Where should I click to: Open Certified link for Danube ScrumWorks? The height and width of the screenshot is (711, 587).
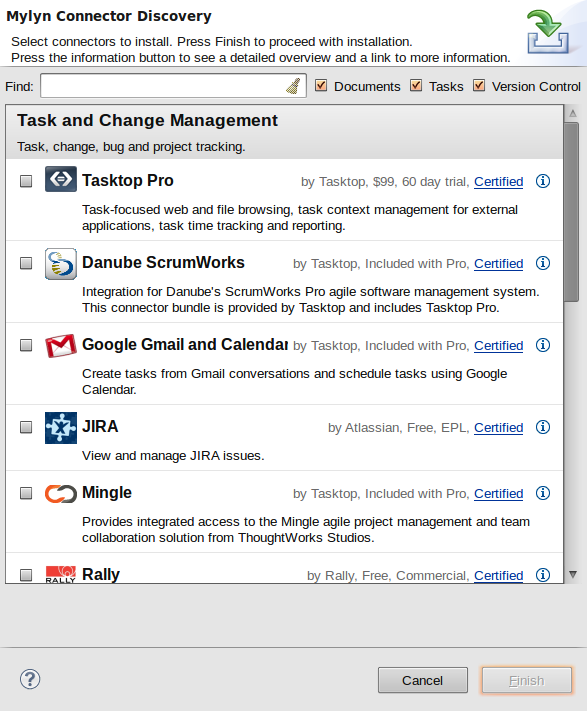click(x=498, y=264)
